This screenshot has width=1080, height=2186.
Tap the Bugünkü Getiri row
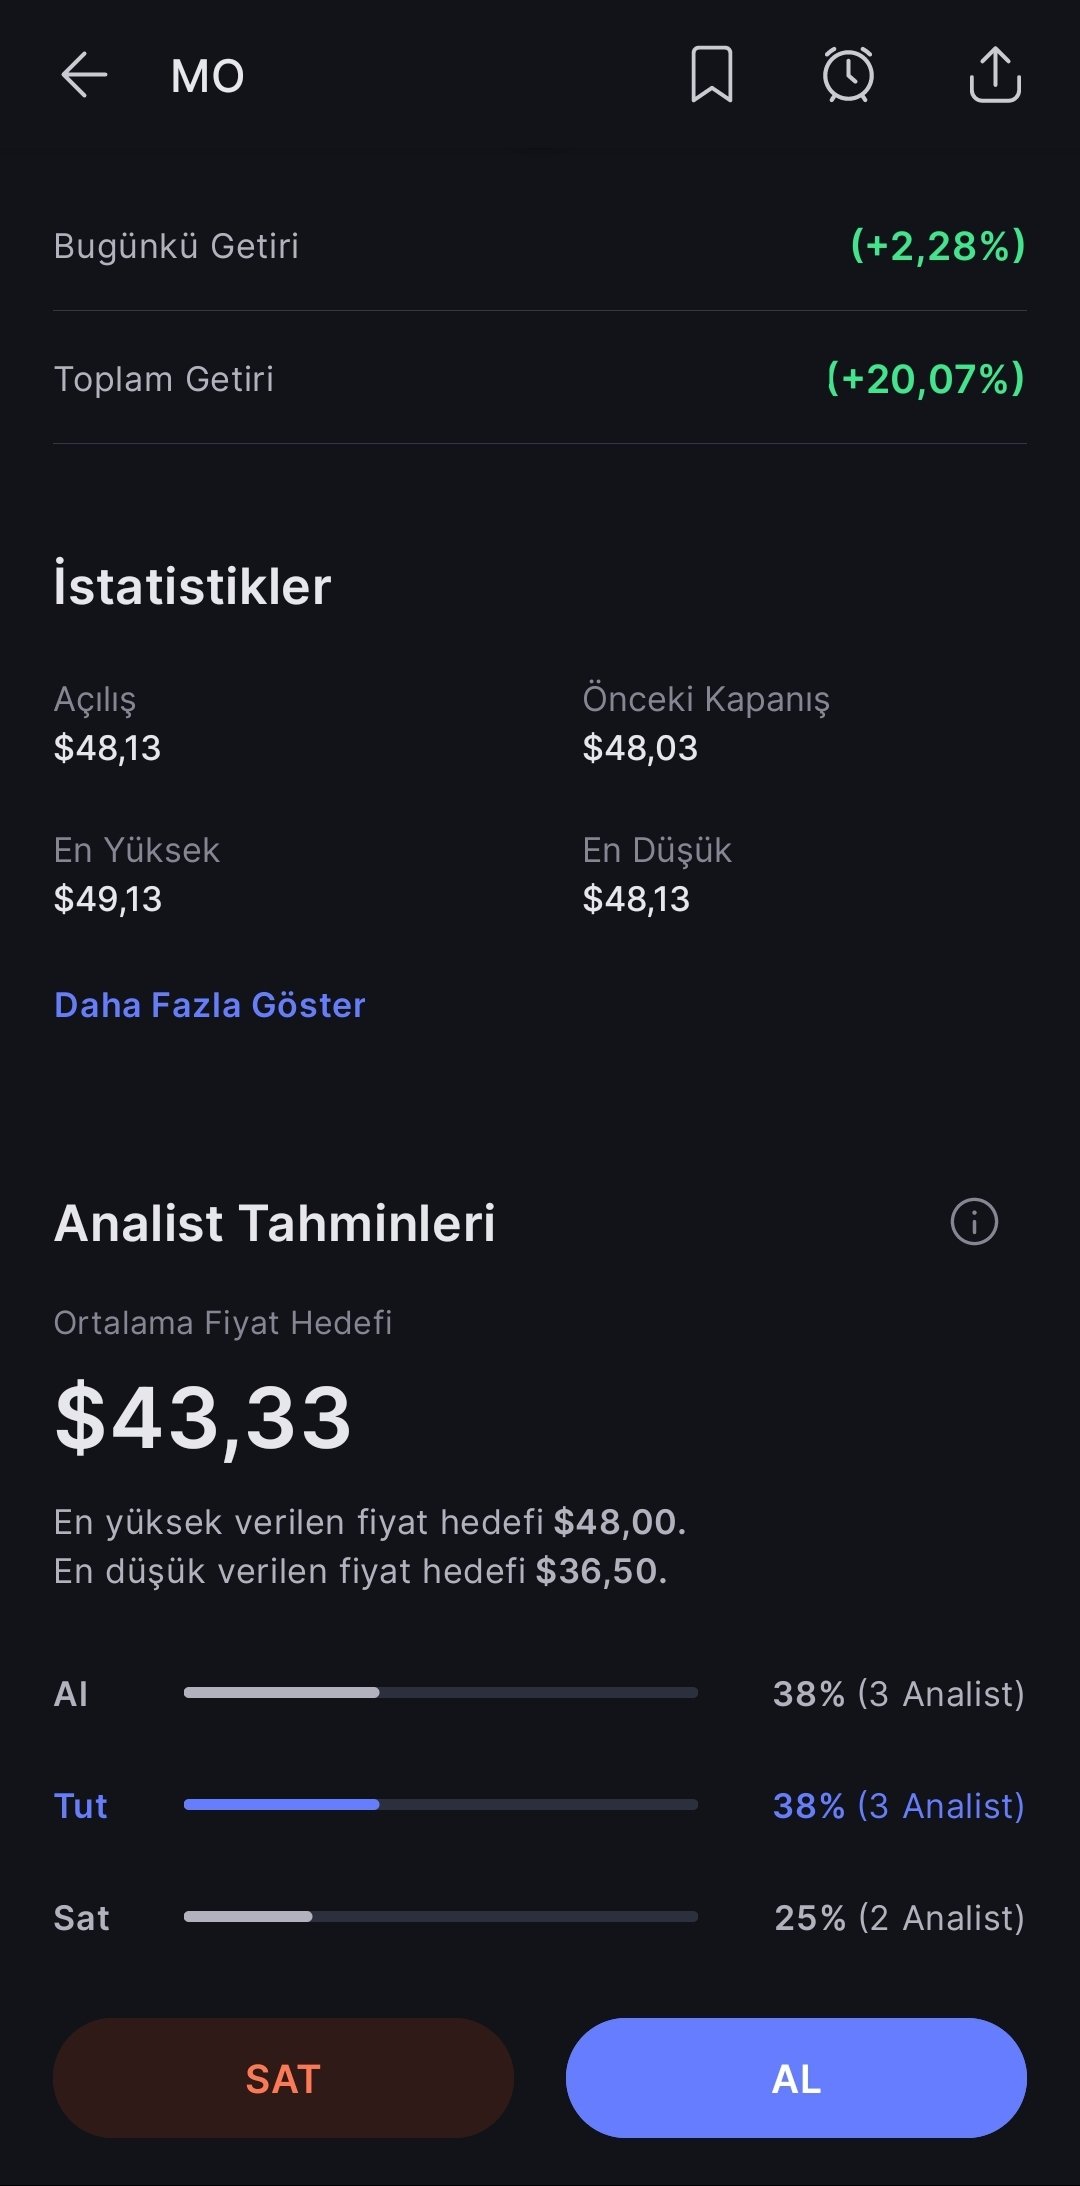[x=540, y=246]
